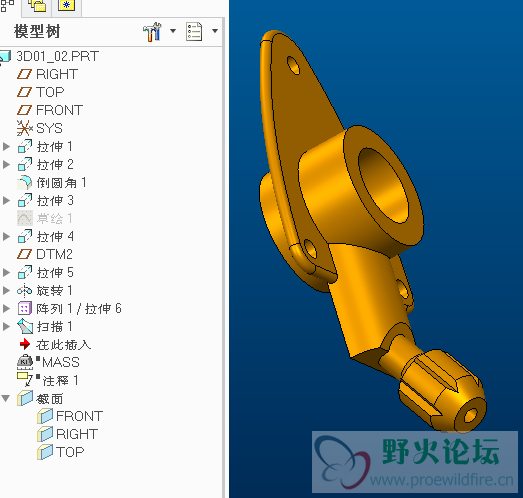Collapse the 截面 sections node

[x=6, y=398]
